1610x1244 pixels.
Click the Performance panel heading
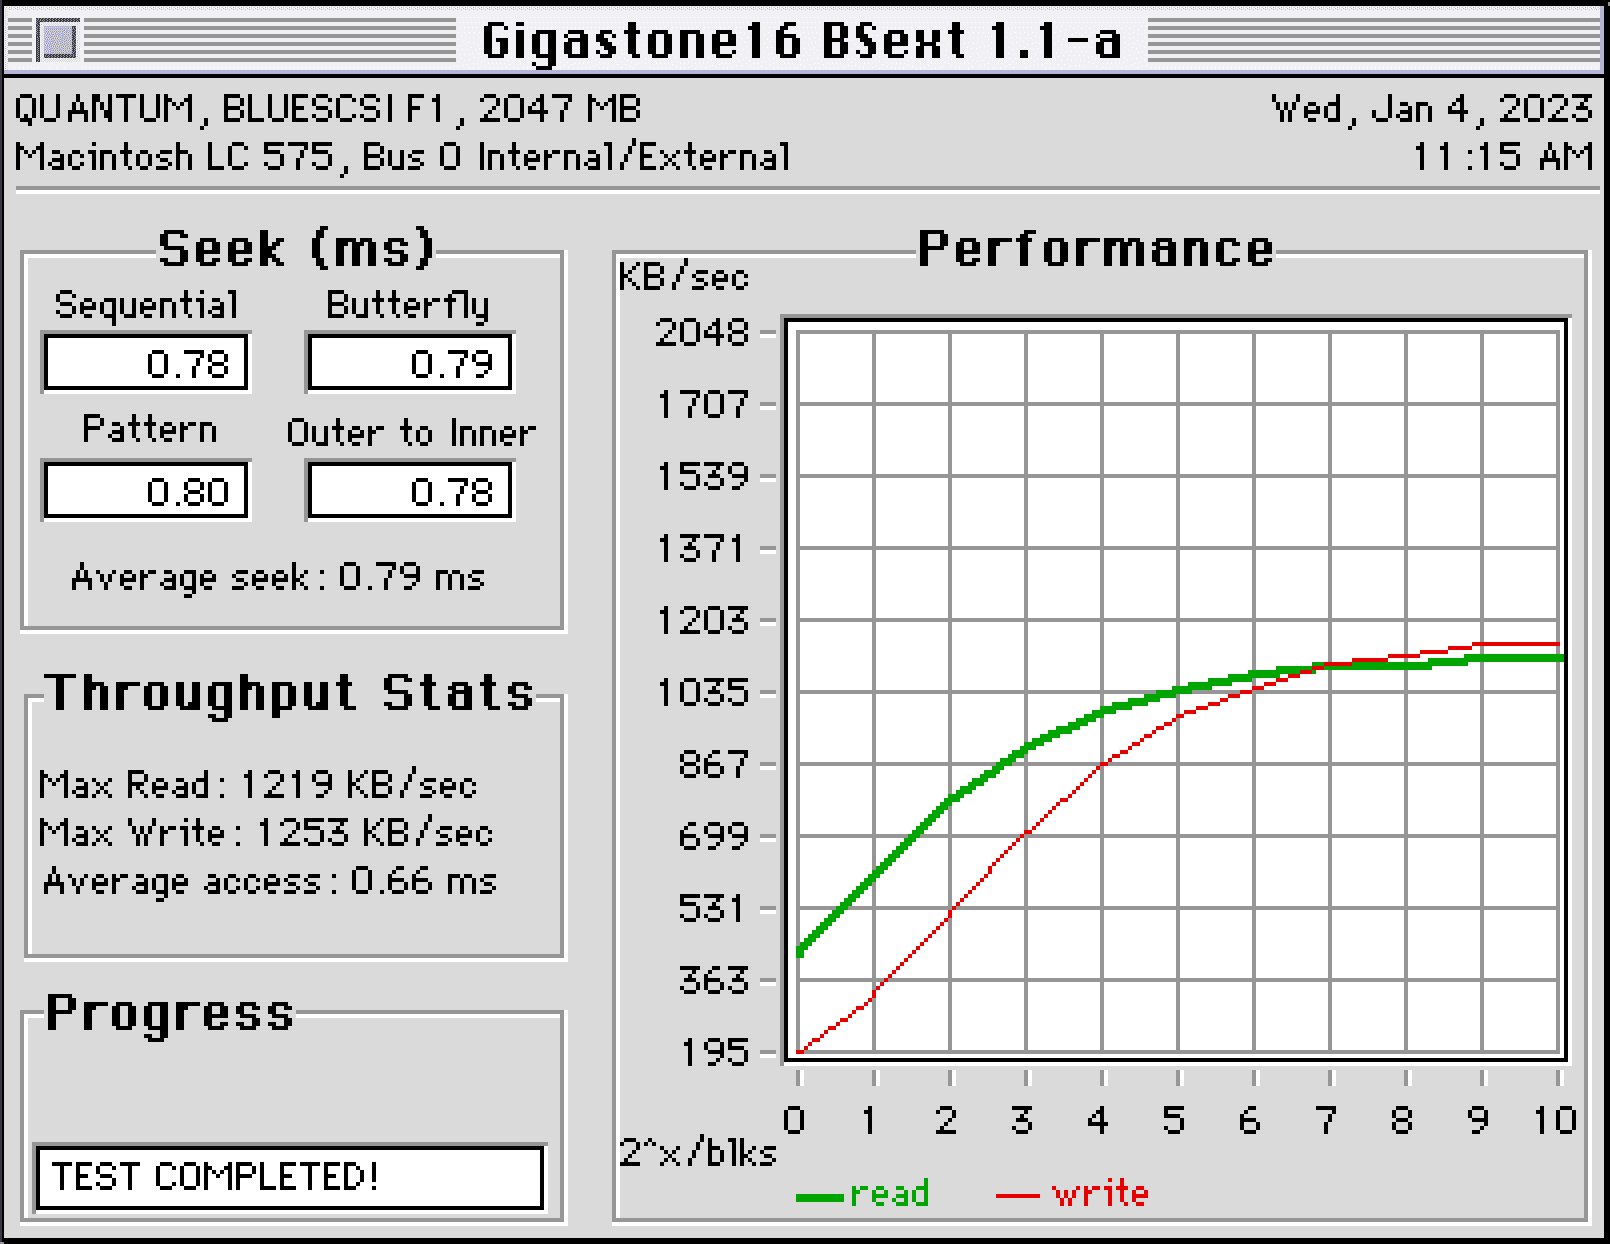[1095, 249]
